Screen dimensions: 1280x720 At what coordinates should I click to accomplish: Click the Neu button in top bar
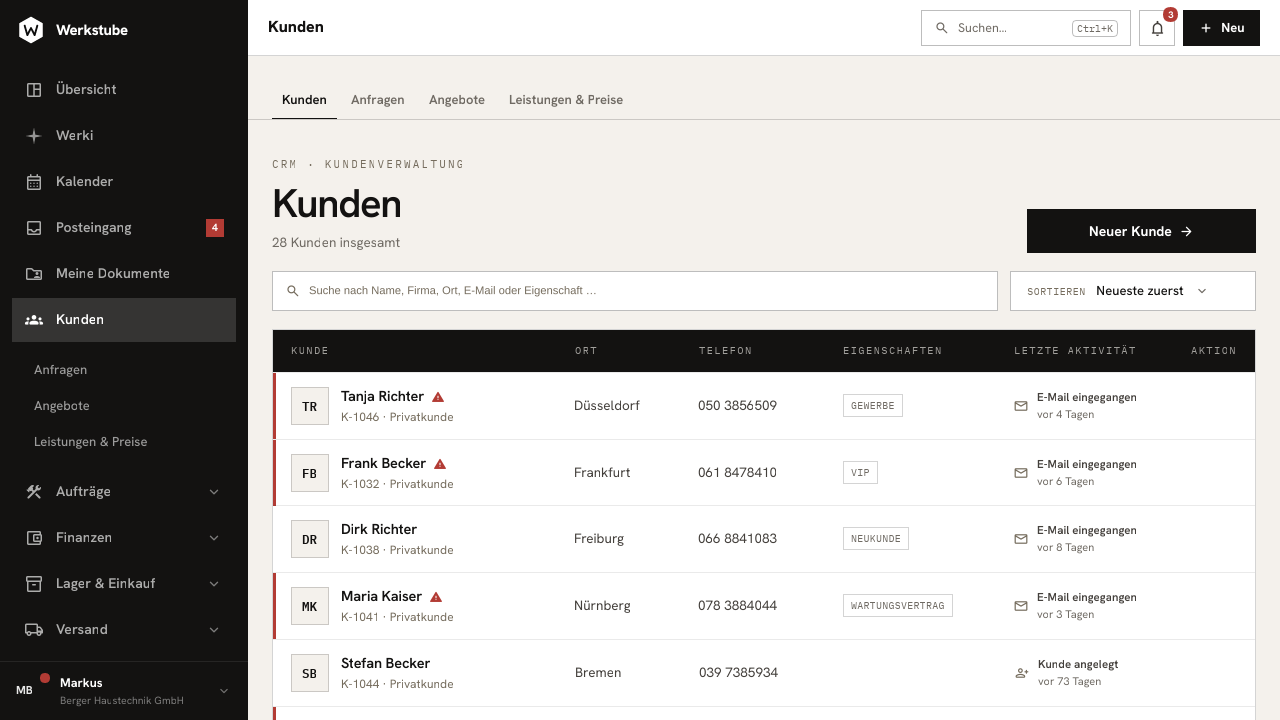[x=1221, y=28]
